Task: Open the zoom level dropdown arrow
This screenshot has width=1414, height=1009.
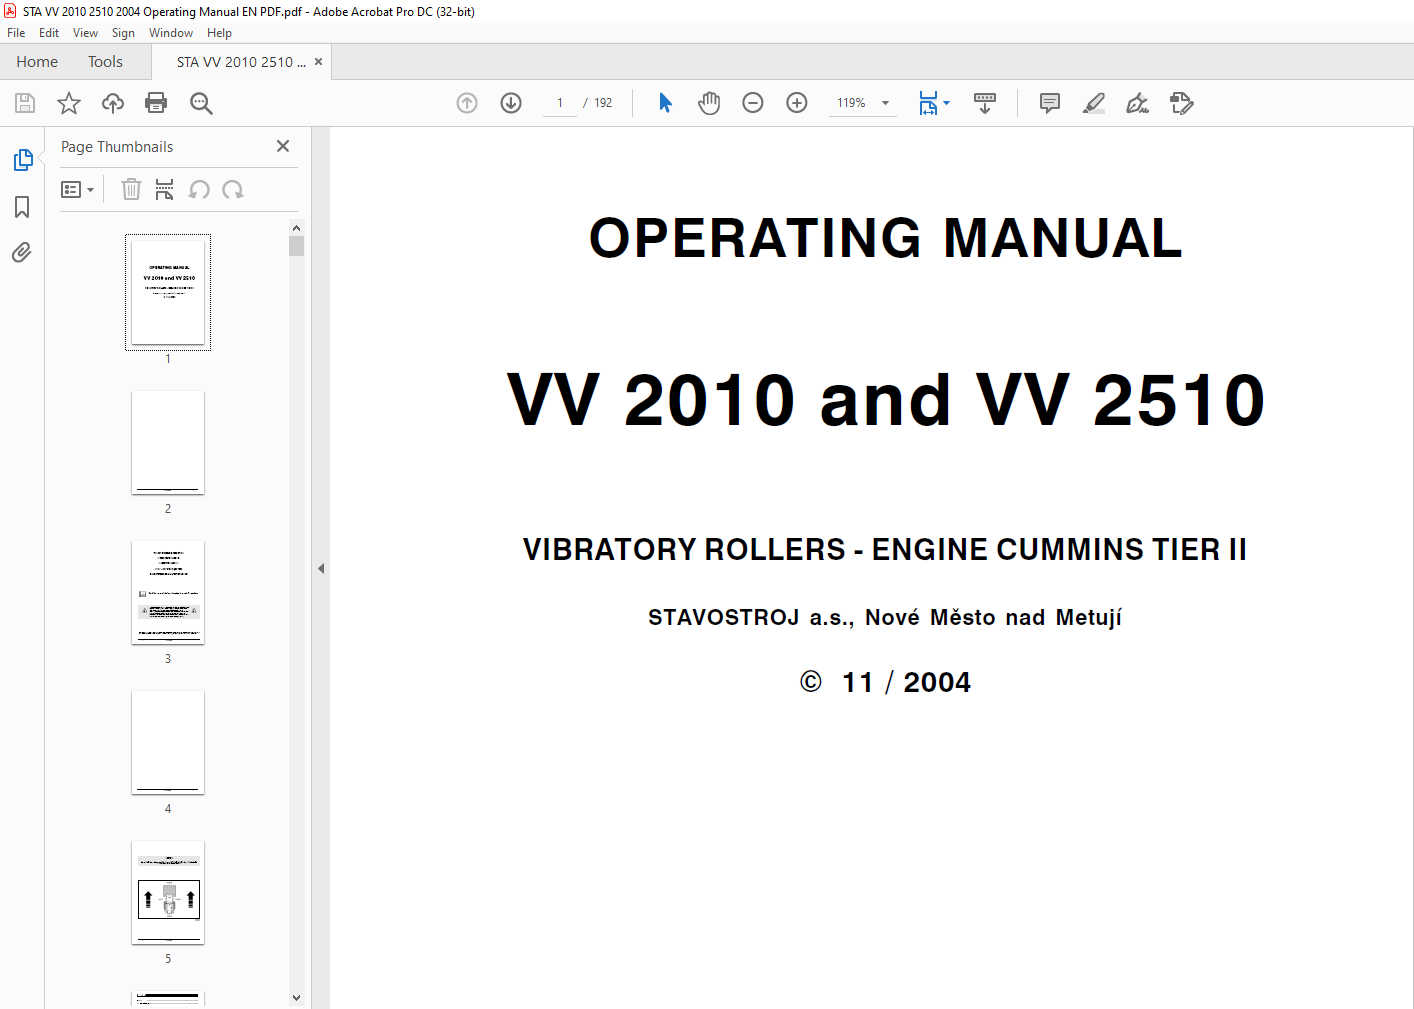Action: tap(885, 103)
